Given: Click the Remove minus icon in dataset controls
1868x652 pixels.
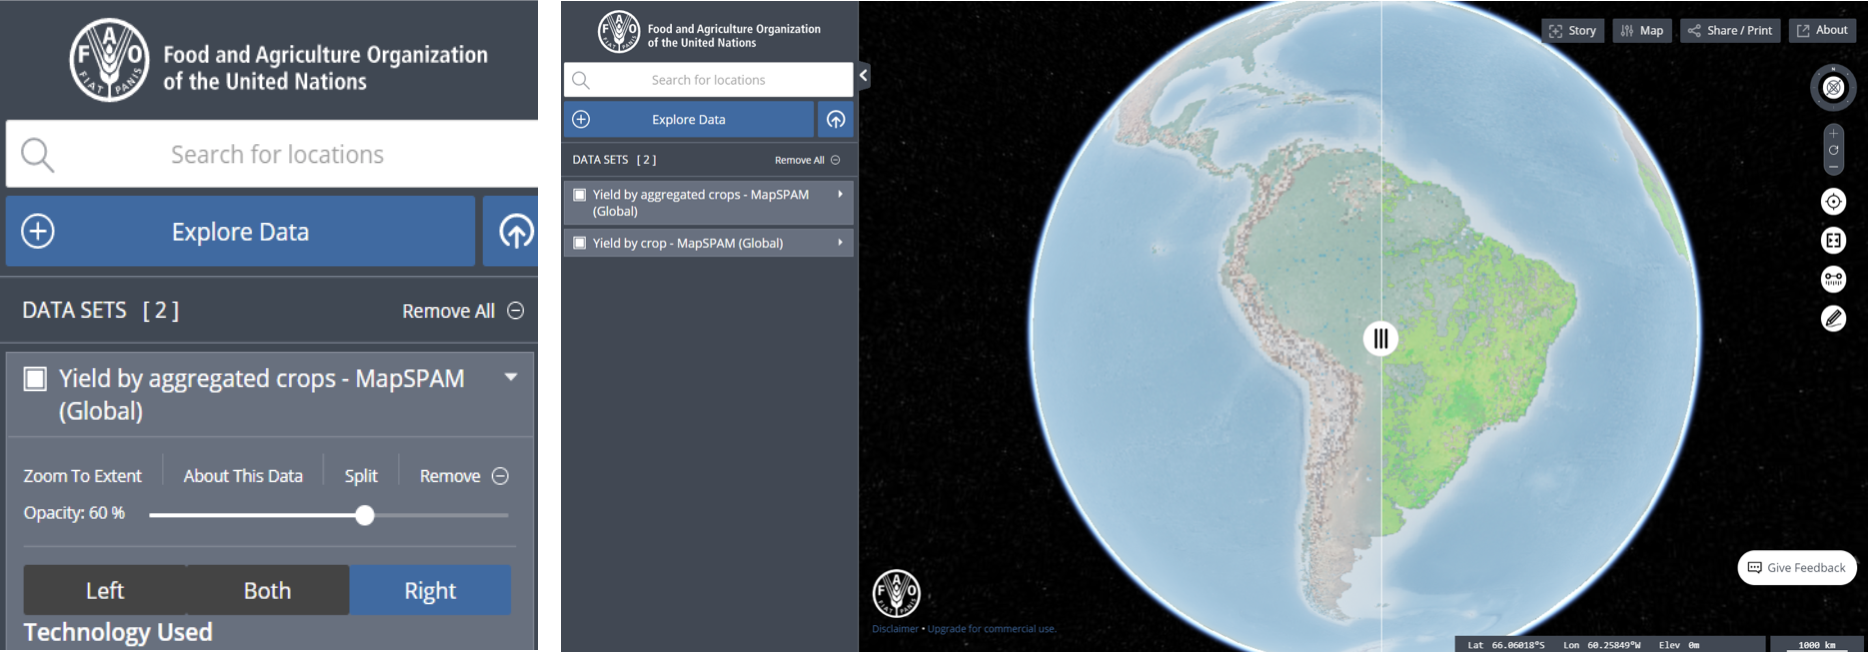Looking at the screenshot, I should tap(500, 476).
